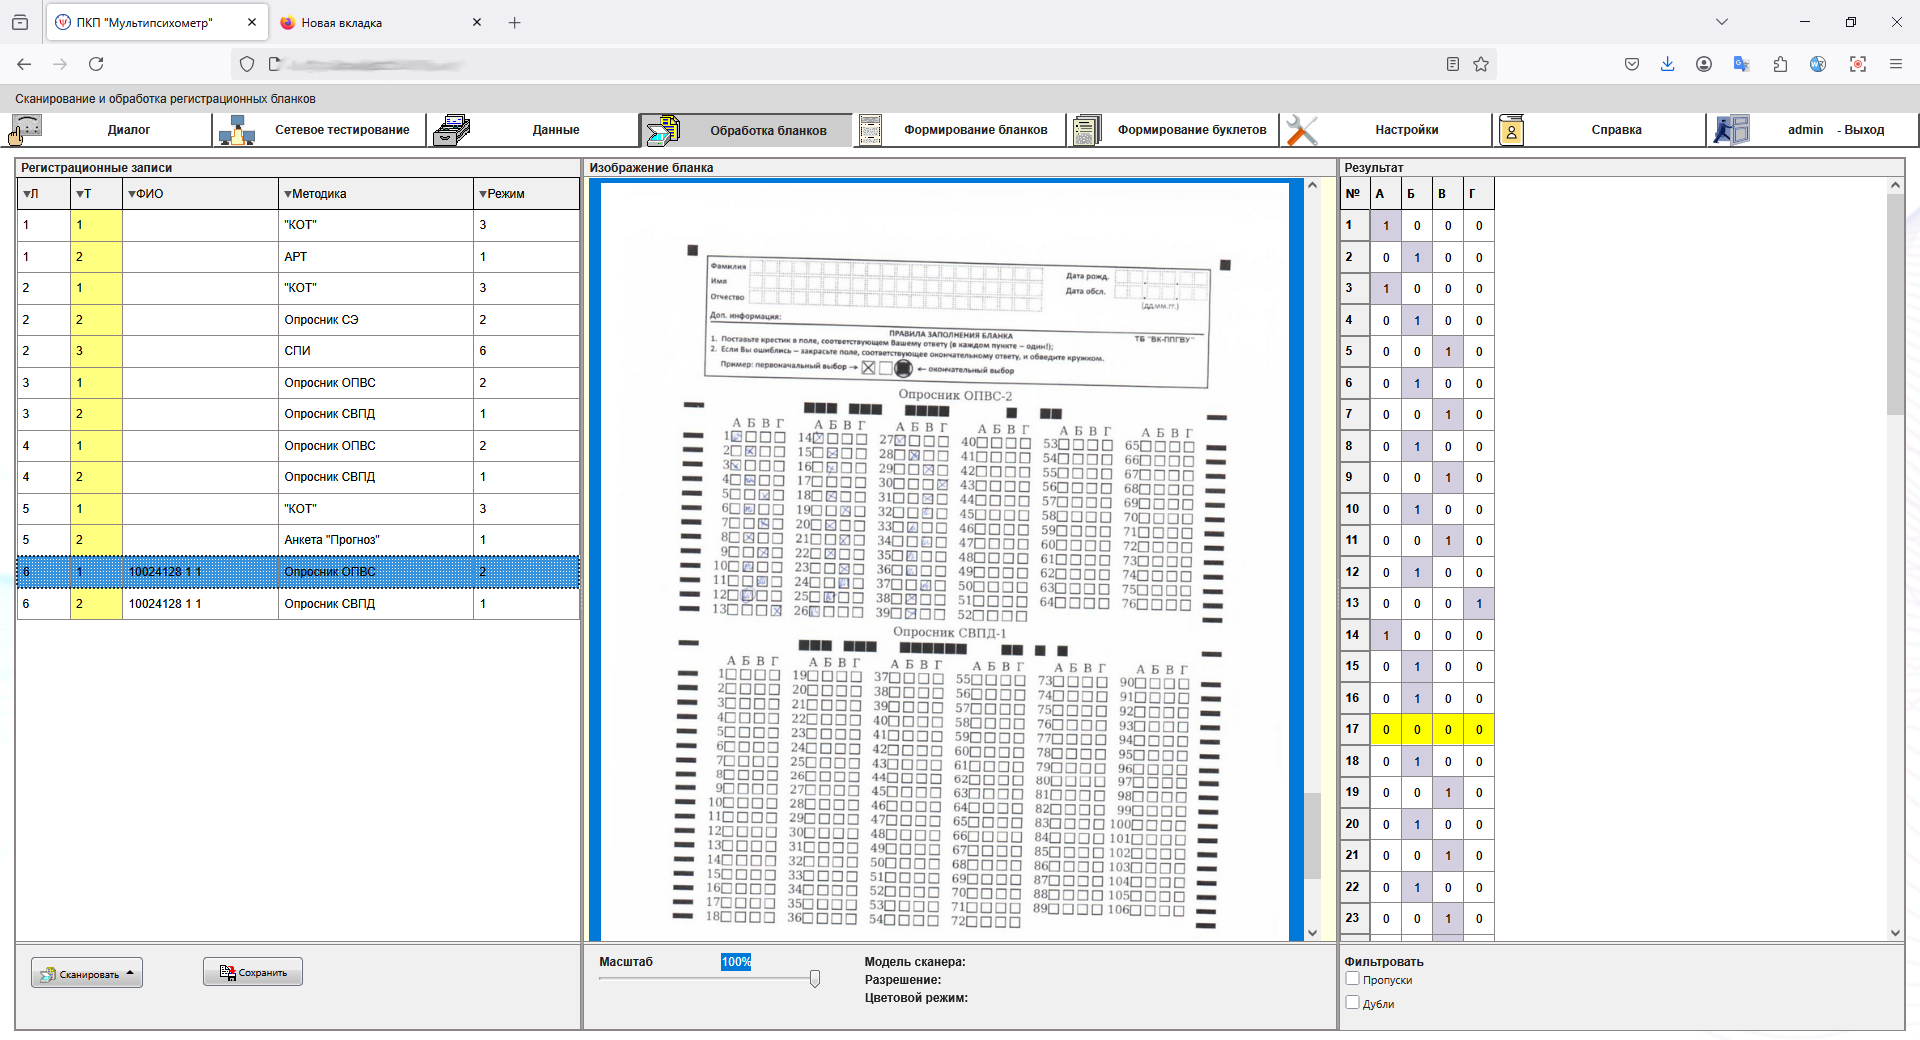Click the admin user icon
Screen dimensions: 1920x1040
pyautogui.click(x=1731, y=130)
